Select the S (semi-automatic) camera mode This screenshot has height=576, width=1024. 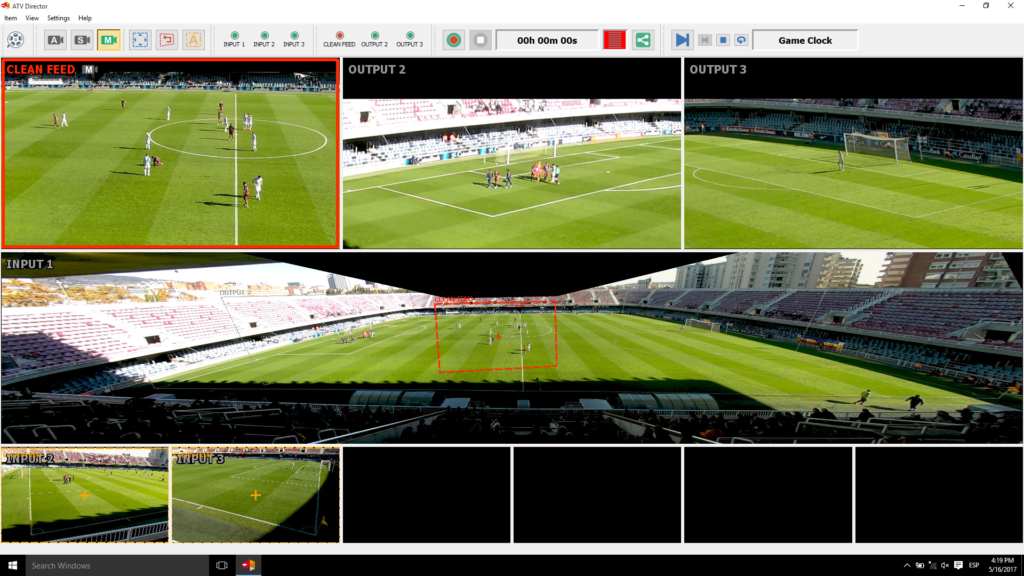pos(82,40)
